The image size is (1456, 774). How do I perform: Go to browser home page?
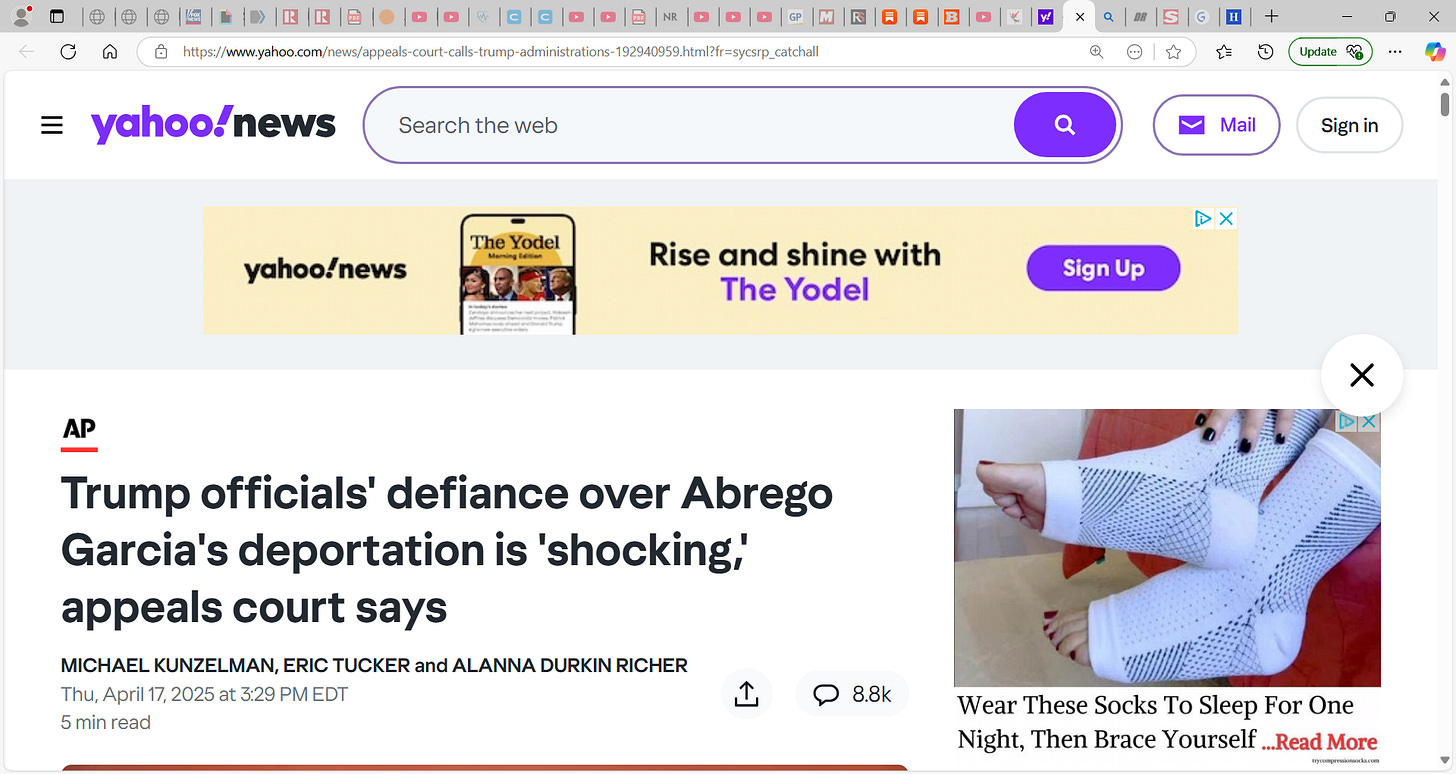(109, 52)
